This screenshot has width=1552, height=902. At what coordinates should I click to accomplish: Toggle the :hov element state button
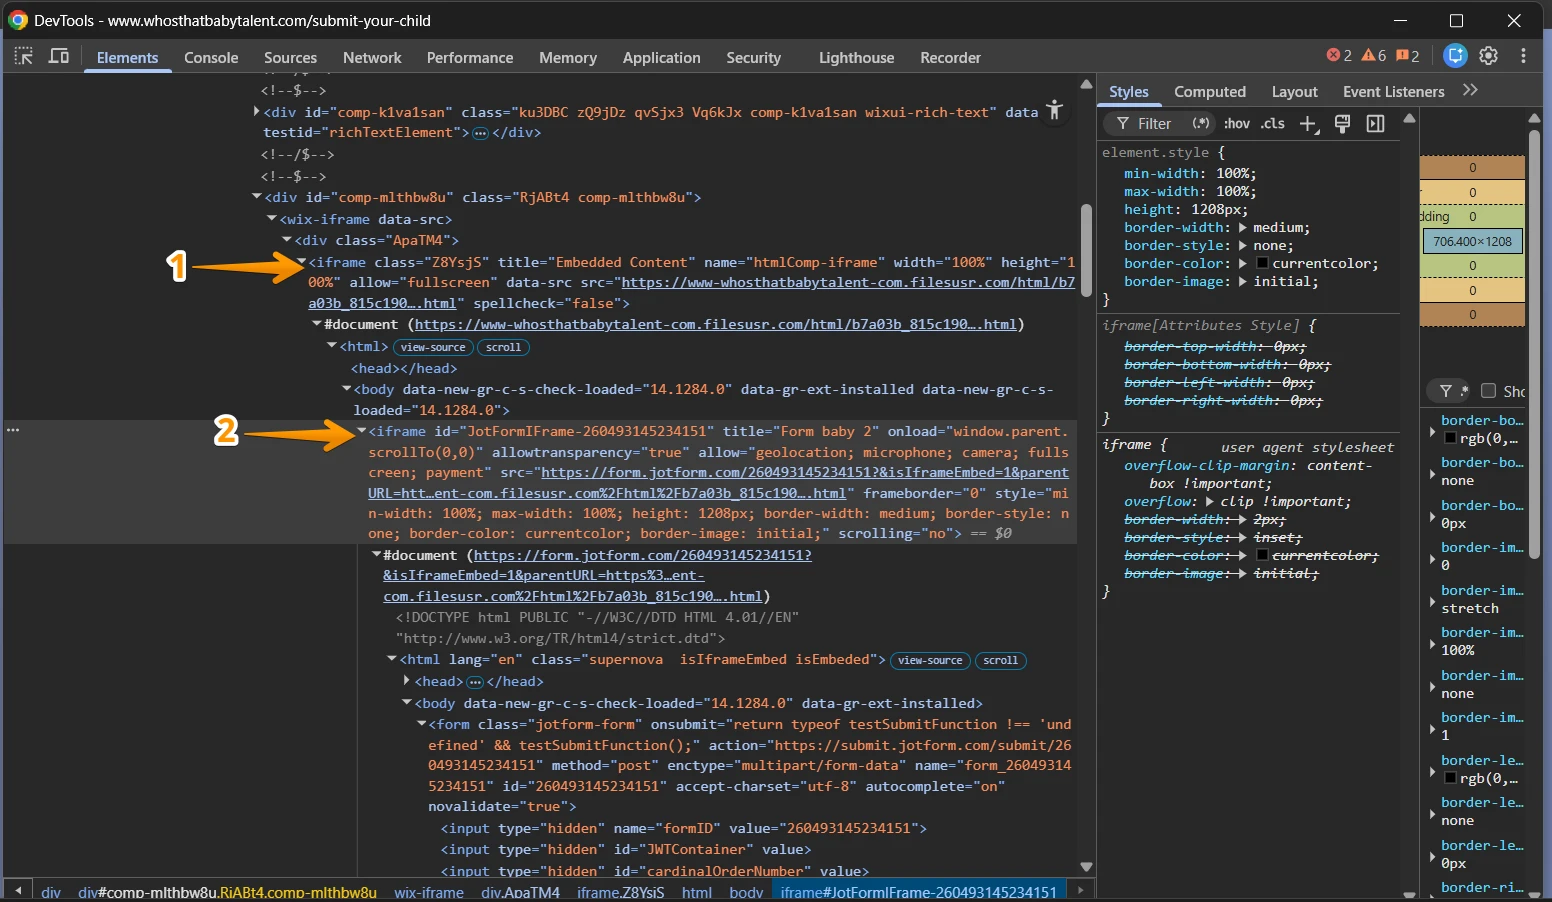point(1237,123)
